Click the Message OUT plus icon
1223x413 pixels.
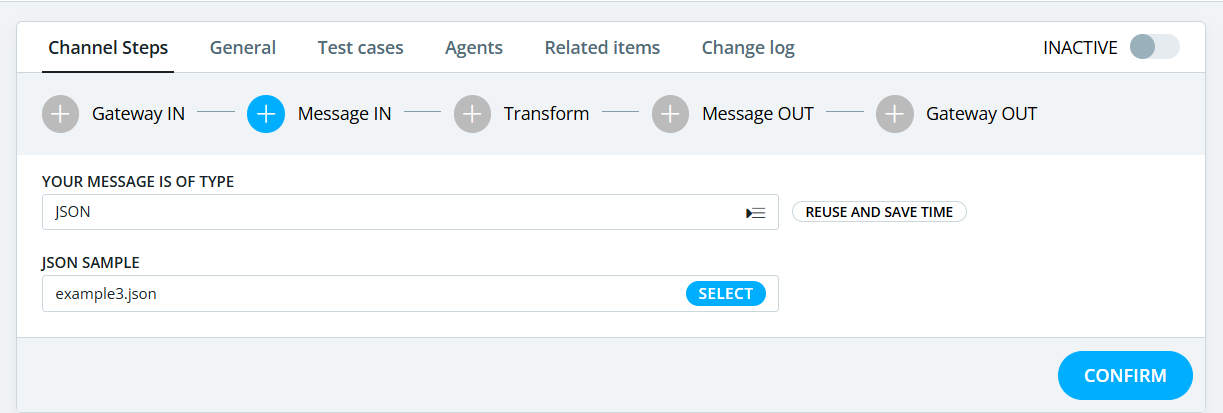(671, 114)
